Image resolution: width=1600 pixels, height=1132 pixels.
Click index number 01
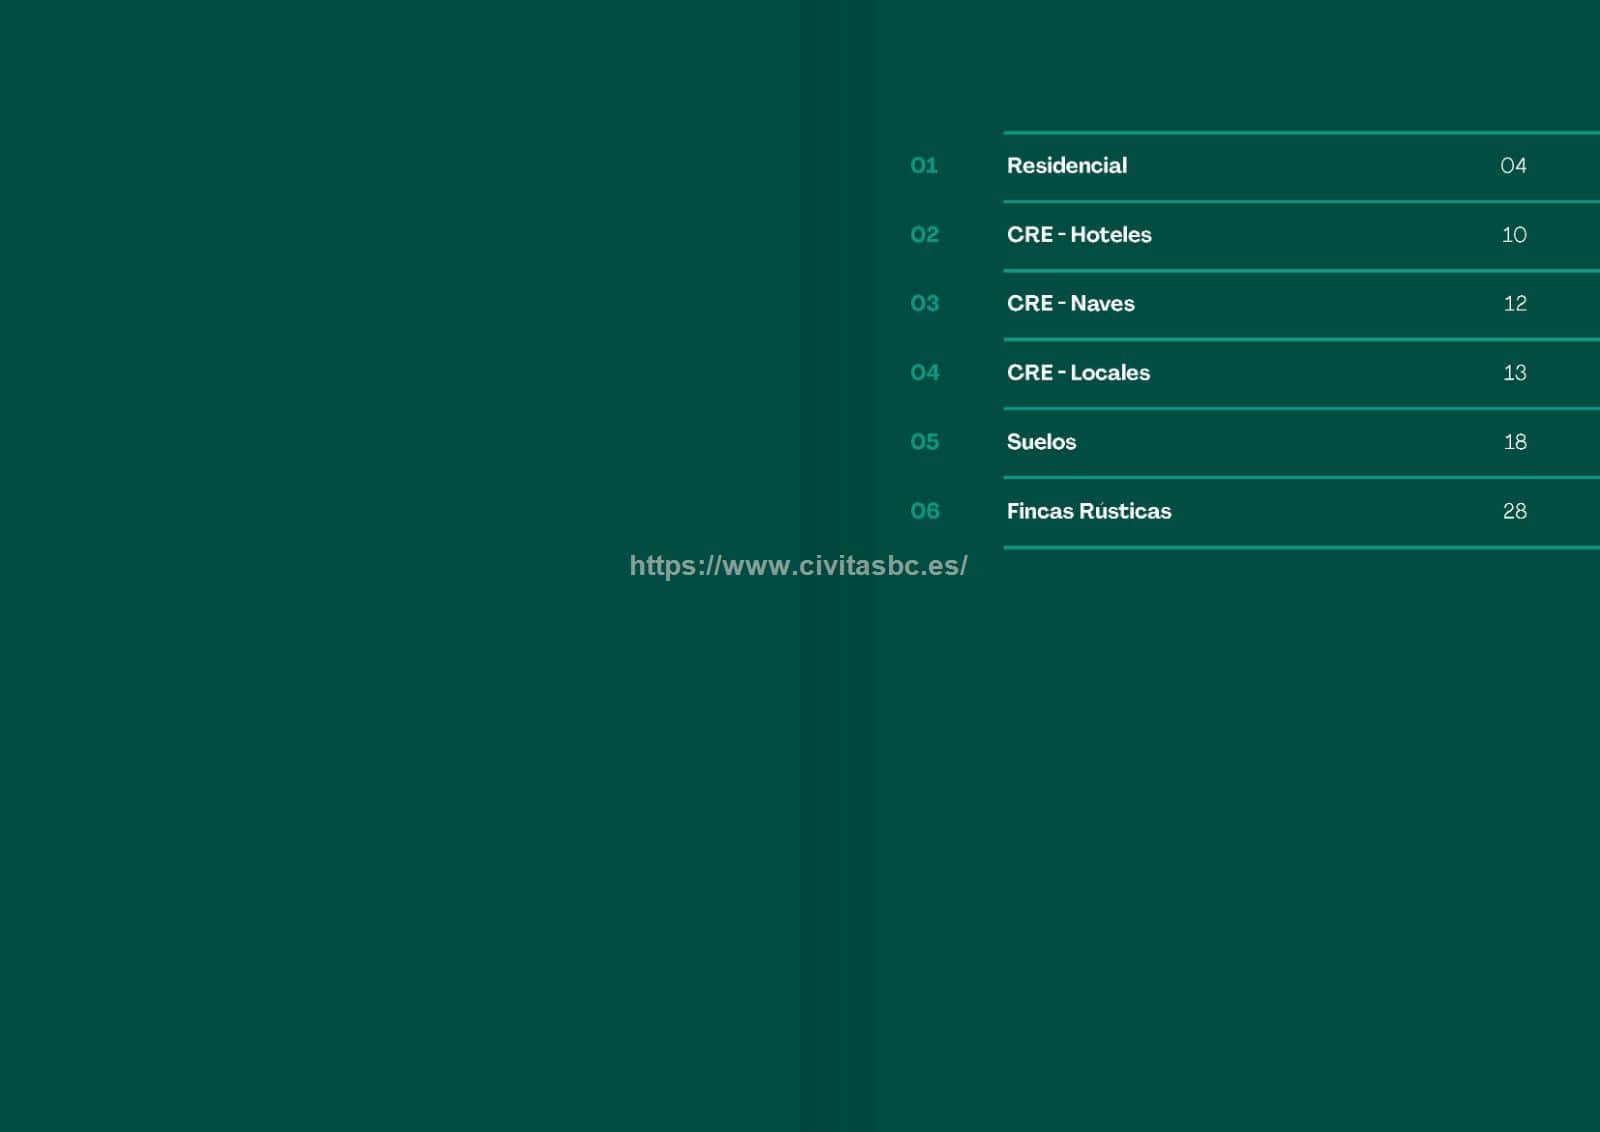point(924,166)
